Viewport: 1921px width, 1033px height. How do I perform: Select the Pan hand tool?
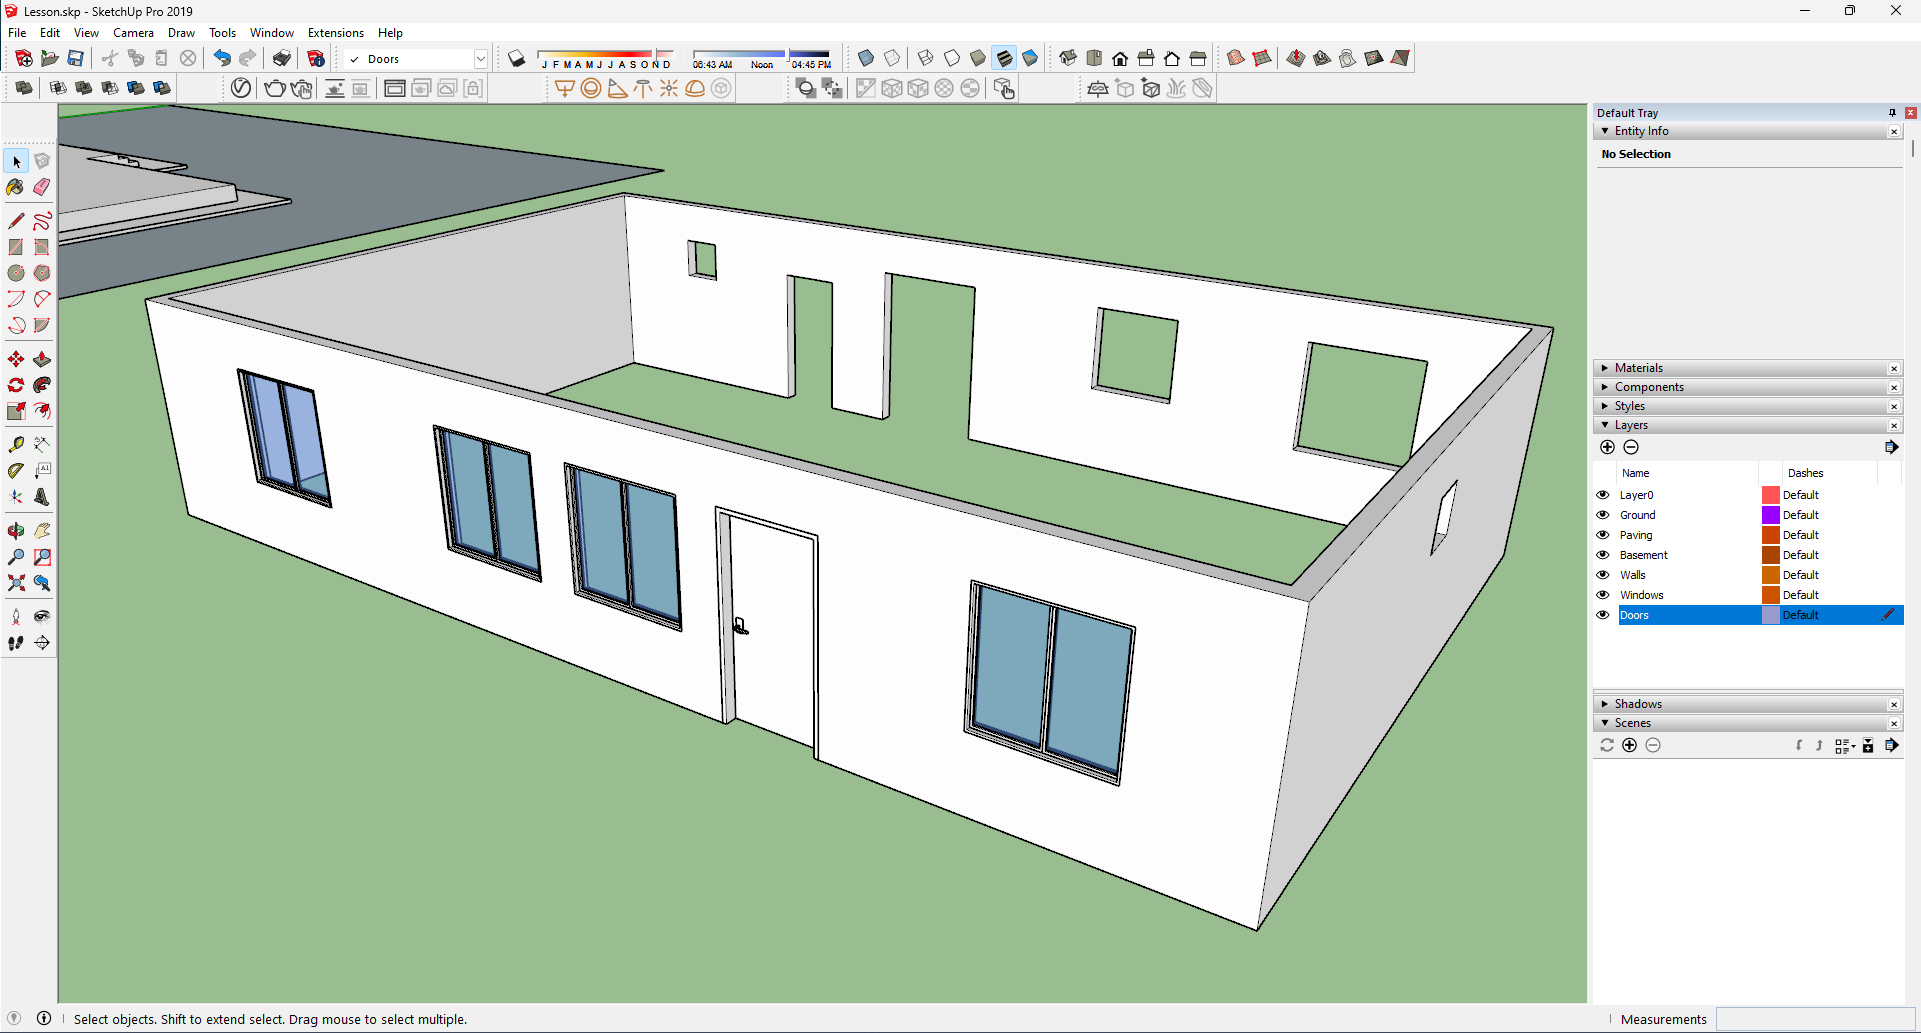[x=42, y=531]
